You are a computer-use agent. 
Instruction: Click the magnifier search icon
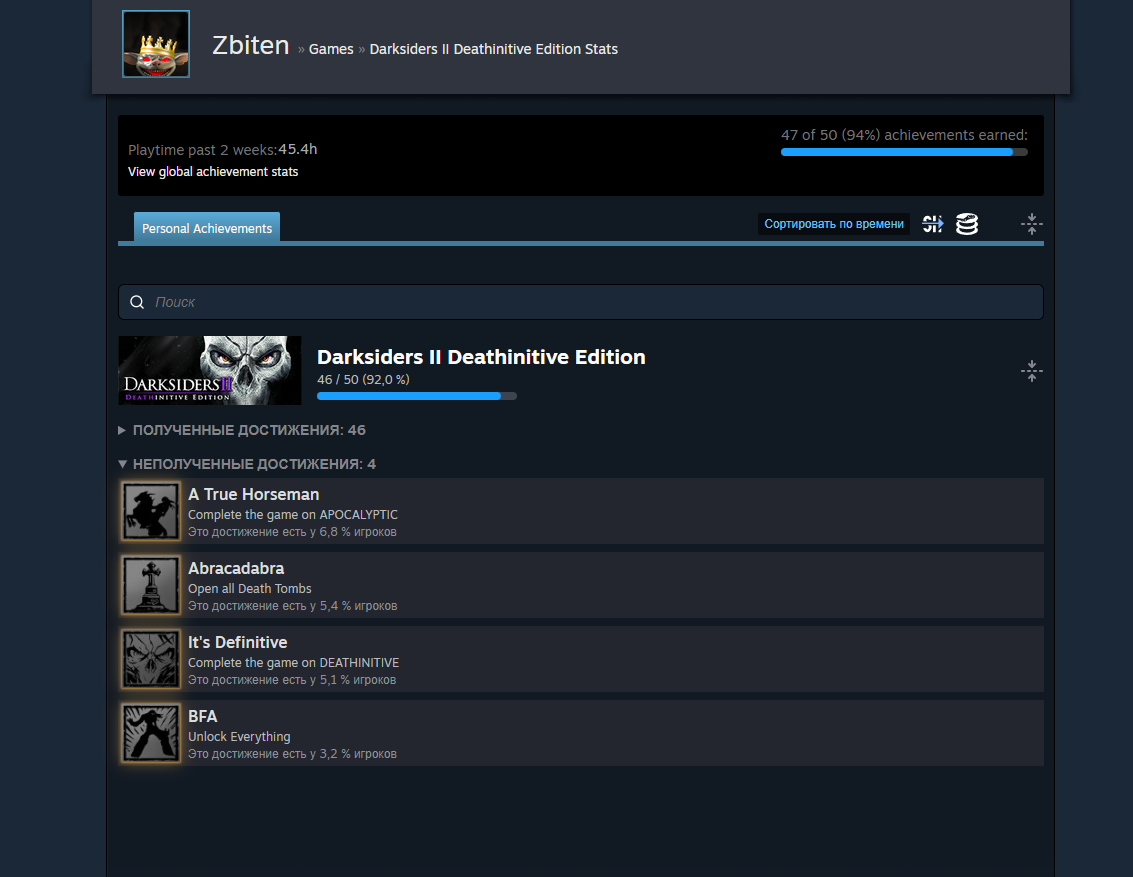137,302
